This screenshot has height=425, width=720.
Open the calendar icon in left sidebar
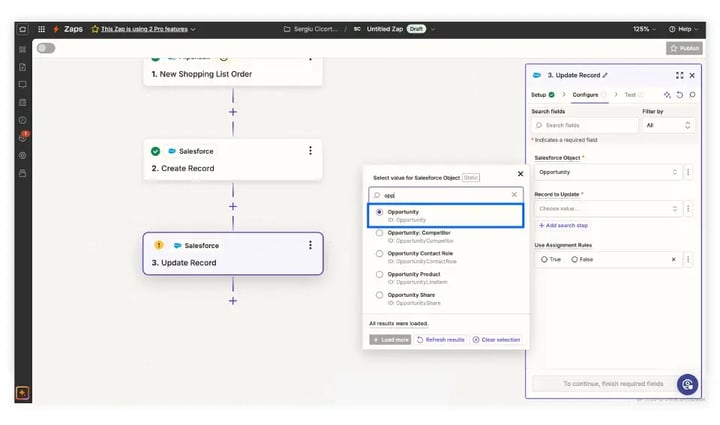pyautogui.click(x=22, y=102)
